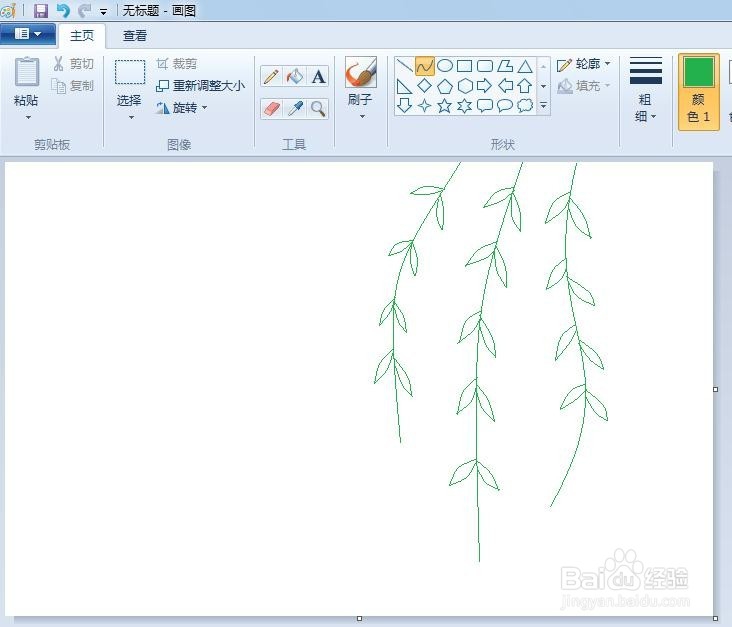The image size is (732, 627).
Task: Open the 粗细 line thickness menu
Action: click(645, 89)
